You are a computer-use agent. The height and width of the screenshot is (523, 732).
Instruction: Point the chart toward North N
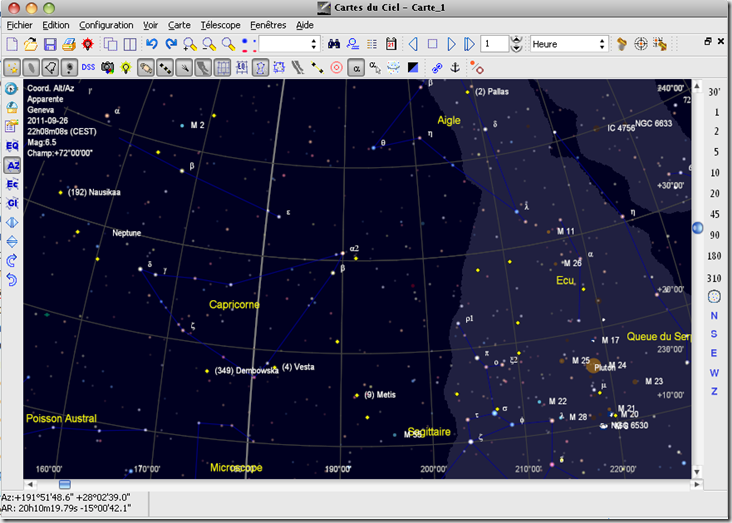click(714, 316)
